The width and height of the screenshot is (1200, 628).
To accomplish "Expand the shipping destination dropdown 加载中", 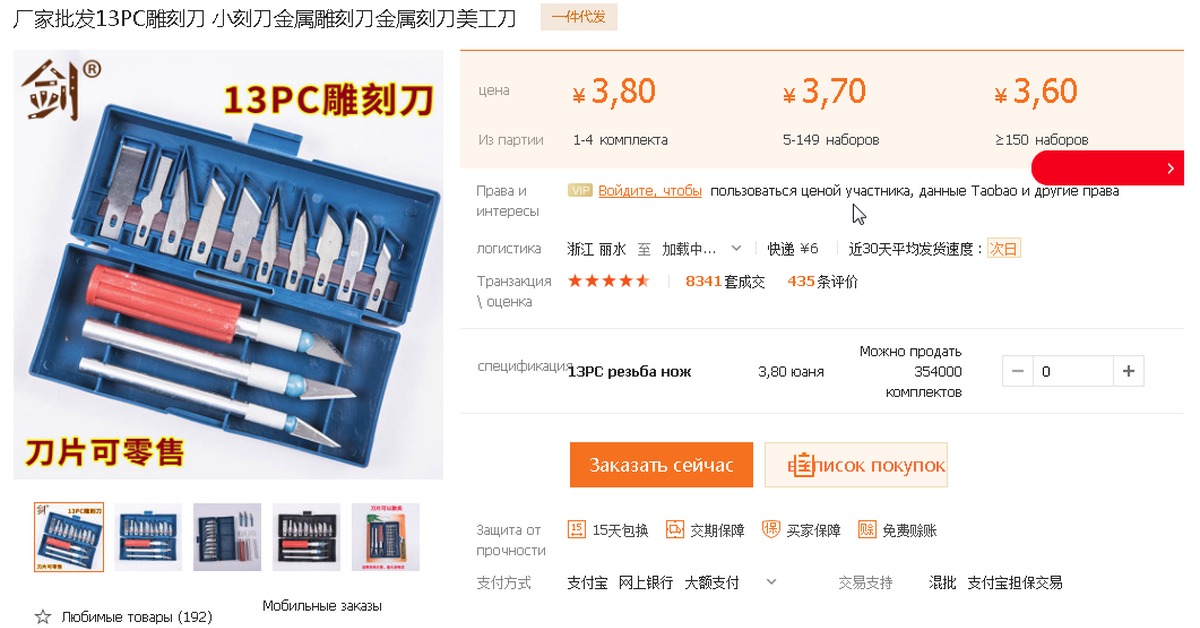I will pos(702,248).
